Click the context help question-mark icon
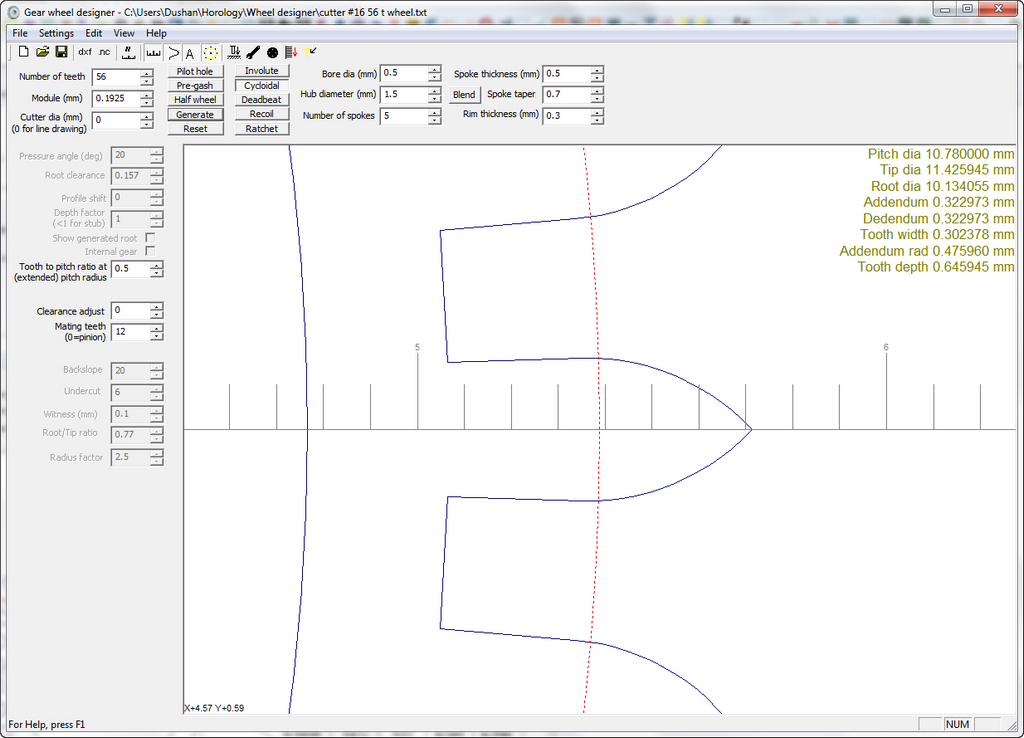This screenshot has height=738, width=1024. click(311, 52)
